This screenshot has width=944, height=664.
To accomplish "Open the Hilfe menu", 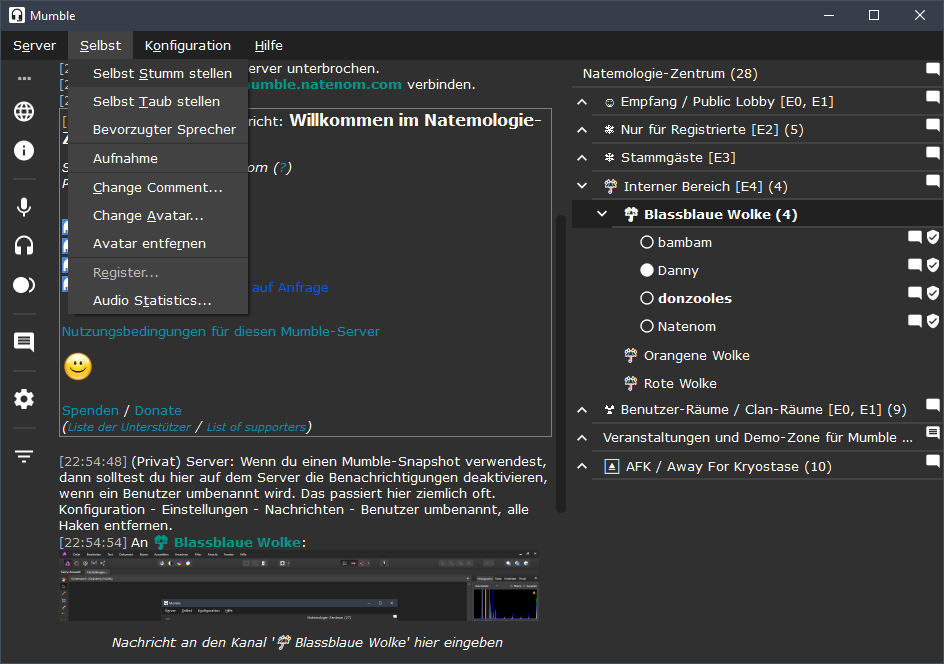I will [x=269, y=46].
